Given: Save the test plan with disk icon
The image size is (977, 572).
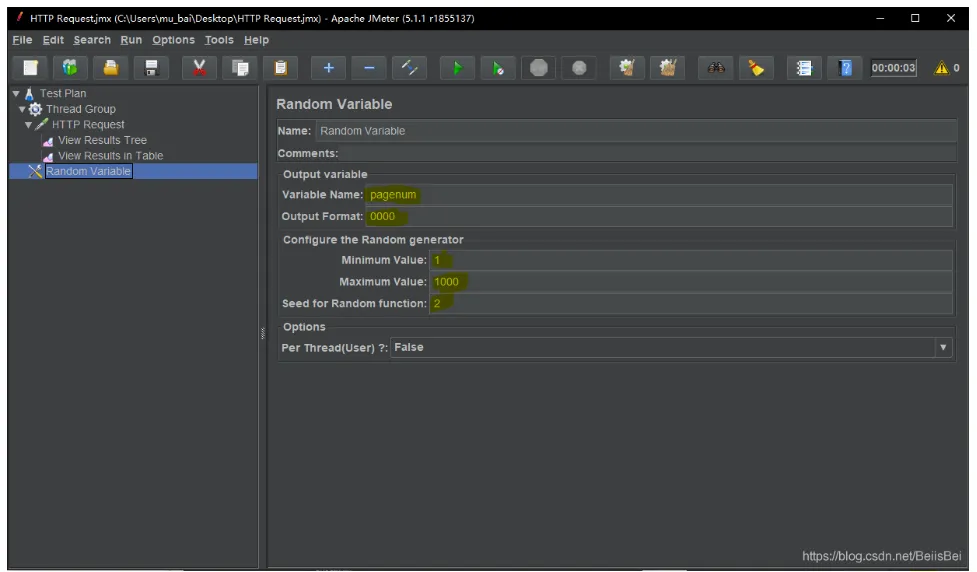Looking at the screenshot, I should click(x=152, y=68).
